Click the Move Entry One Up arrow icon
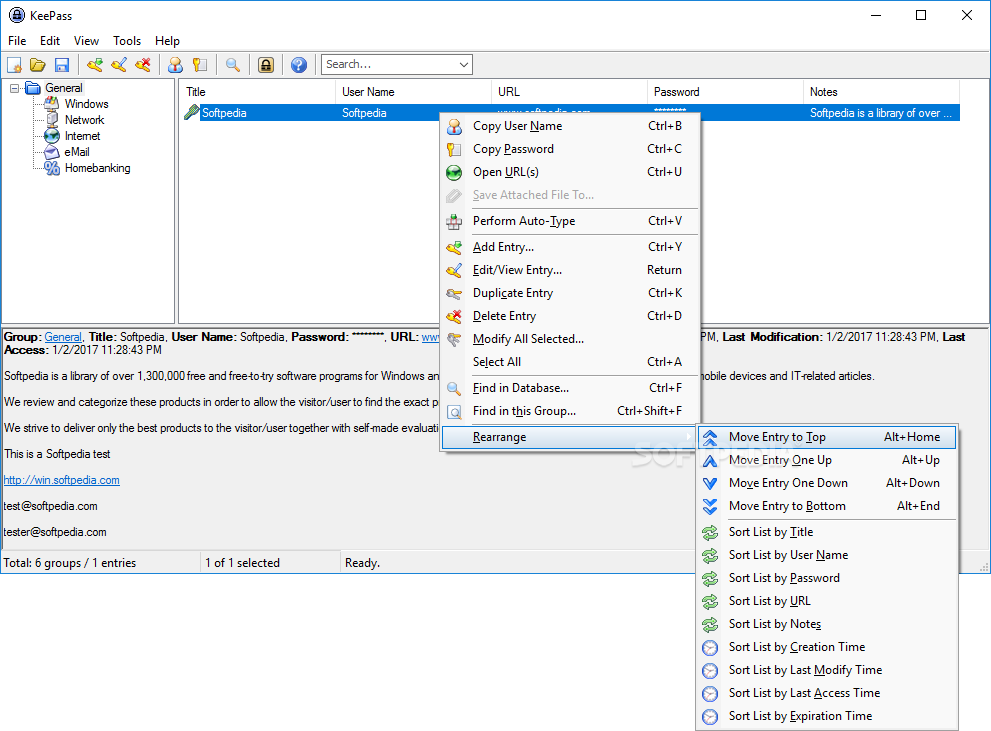Viewport: 991px width, 731px height. coord(710,461)
